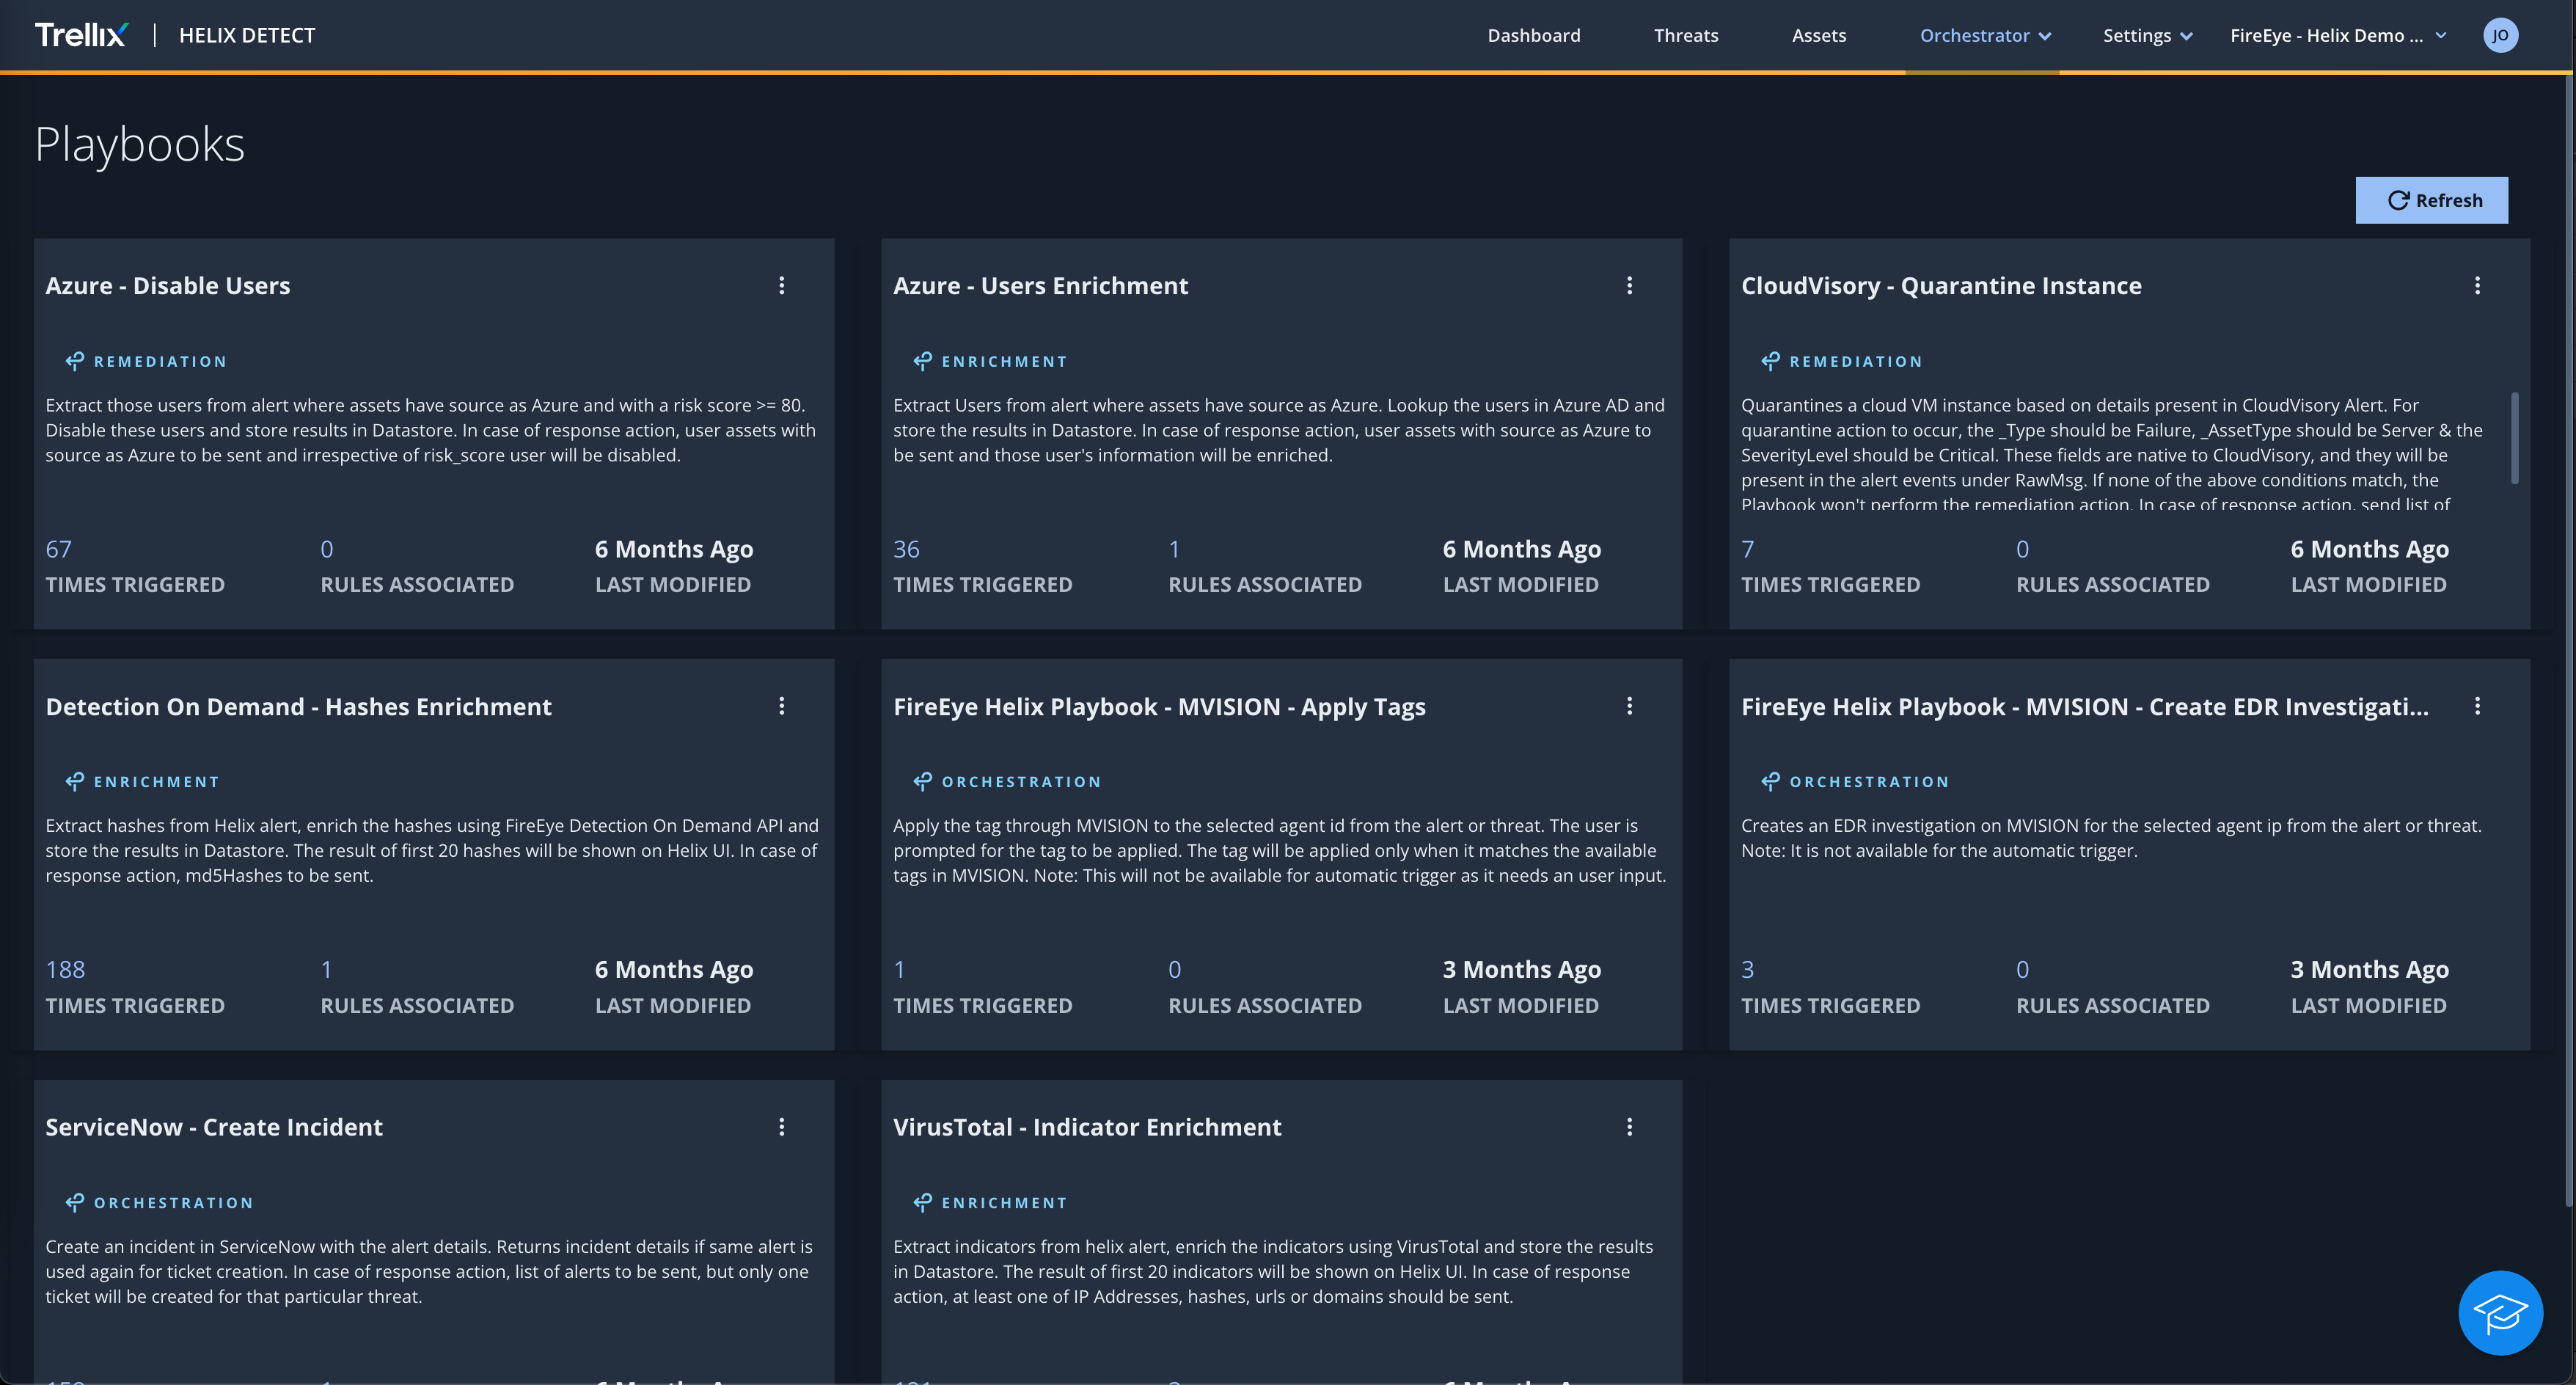Click the Orchestration icon on MVISION - Apply Tags
2576x1385 pixels.
(x=923, y=781)
